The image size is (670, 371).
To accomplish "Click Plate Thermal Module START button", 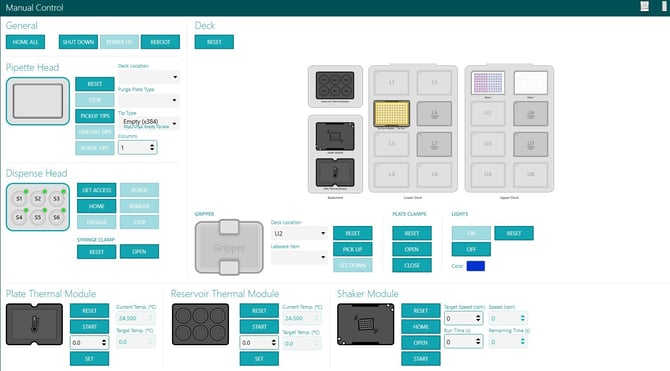I will [x=89, y=327].
